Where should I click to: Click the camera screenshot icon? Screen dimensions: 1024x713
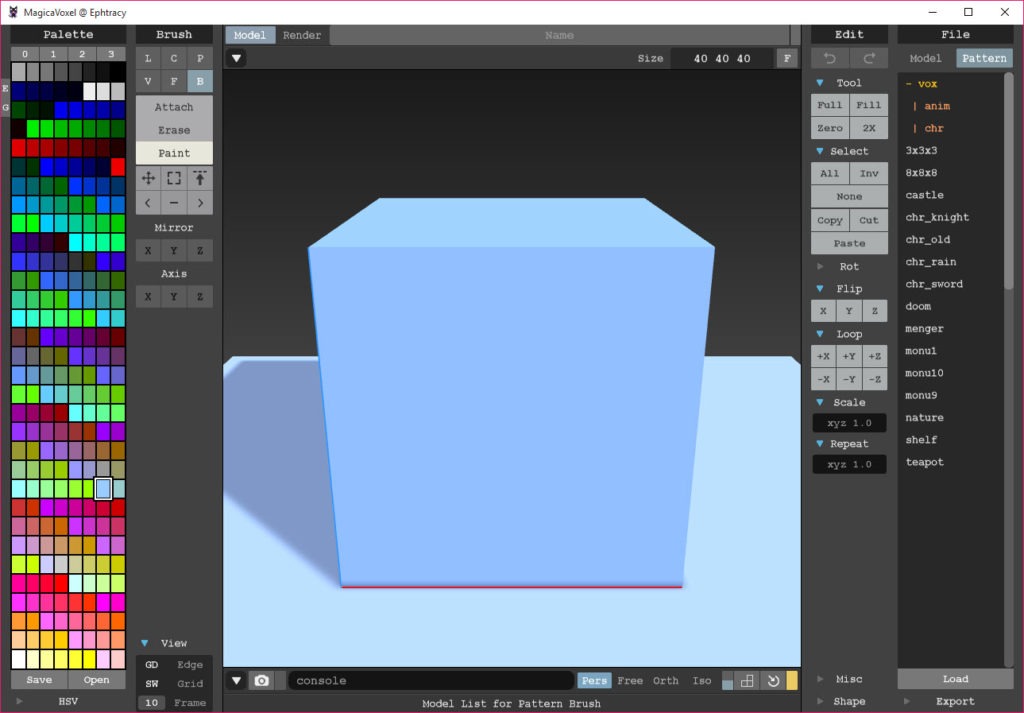click(x=261, y=681)
